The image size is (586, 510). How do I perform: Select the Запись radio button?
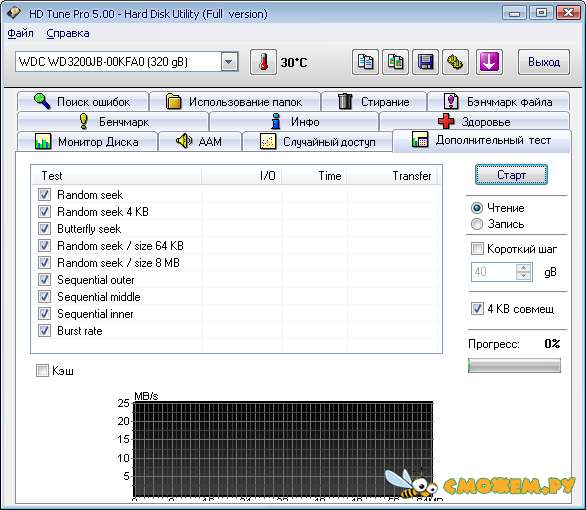tap(477, 224)
